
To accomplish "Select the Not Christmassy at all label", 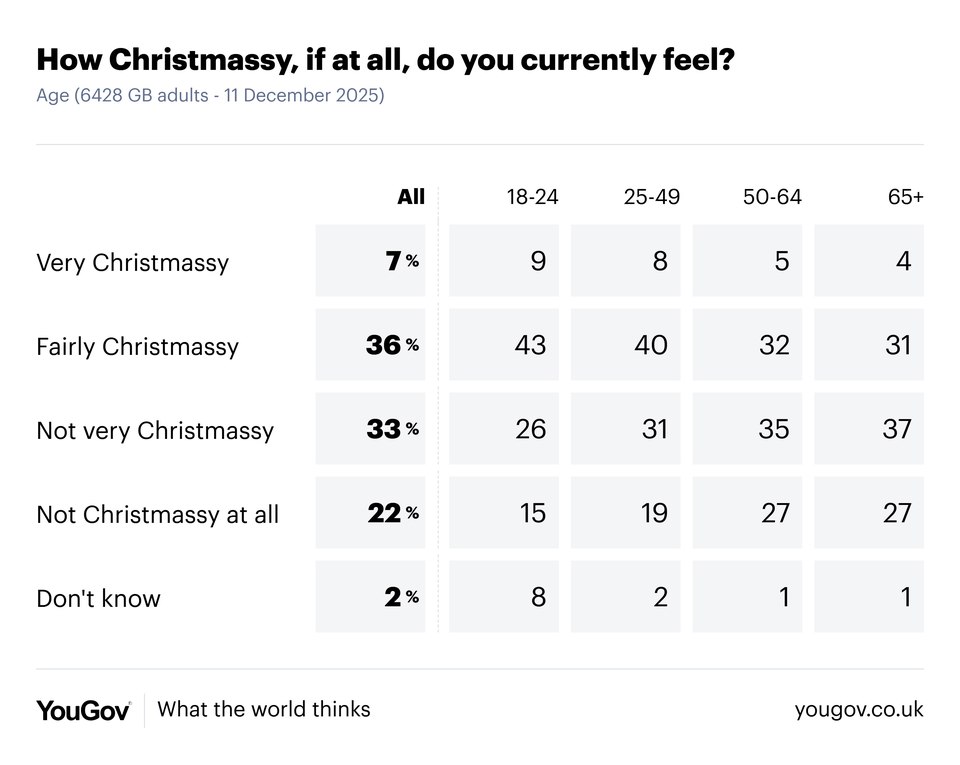I will pos(157,514).
